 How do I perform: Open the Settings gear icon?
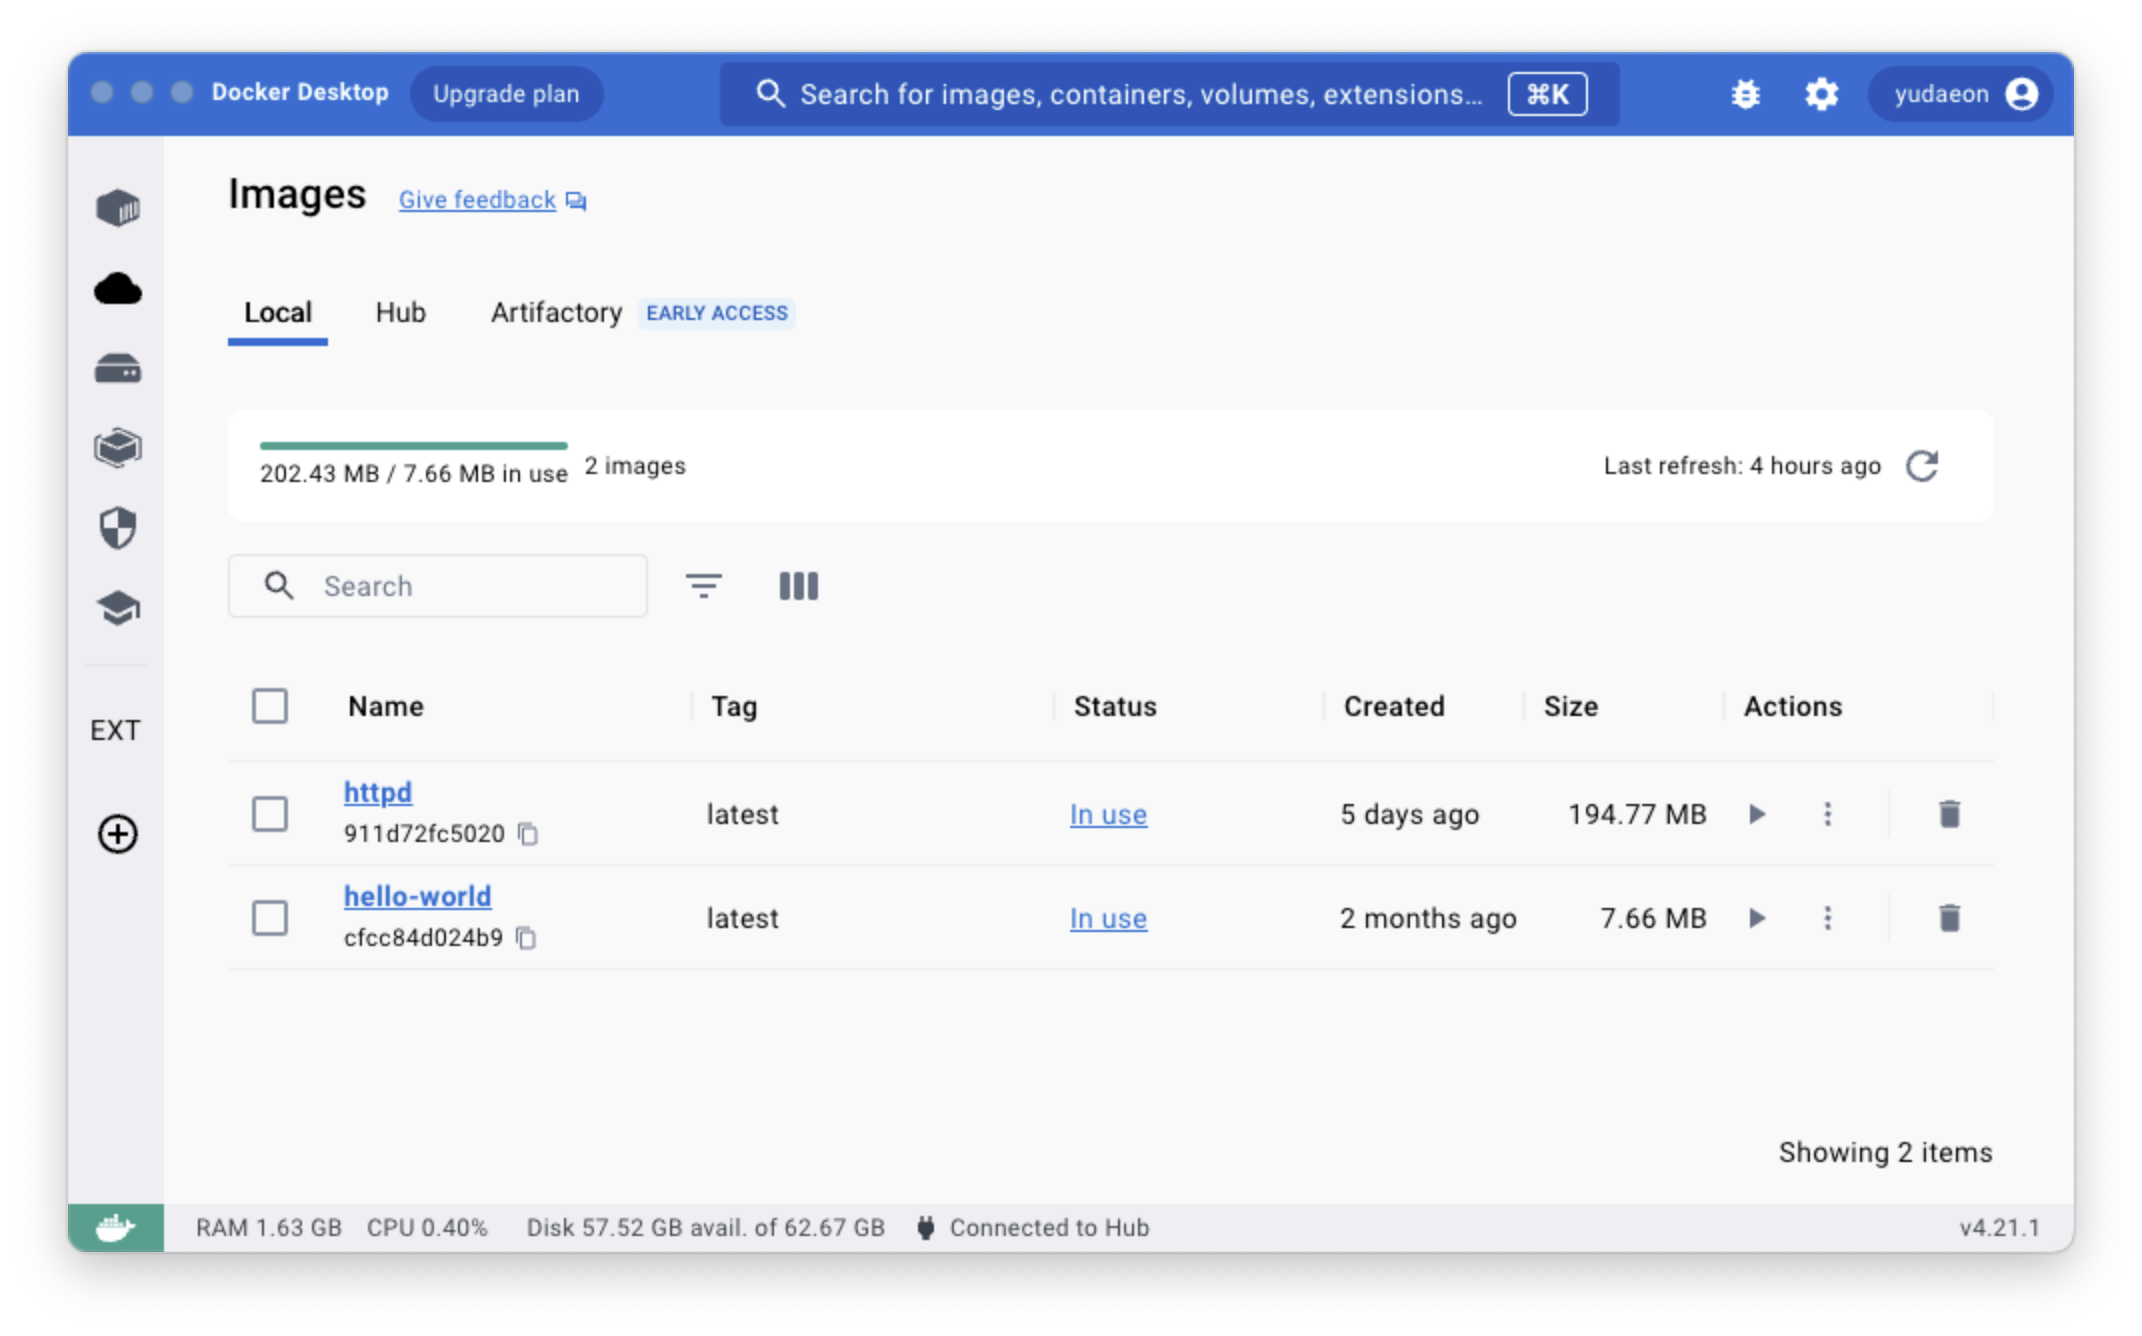1821,94
